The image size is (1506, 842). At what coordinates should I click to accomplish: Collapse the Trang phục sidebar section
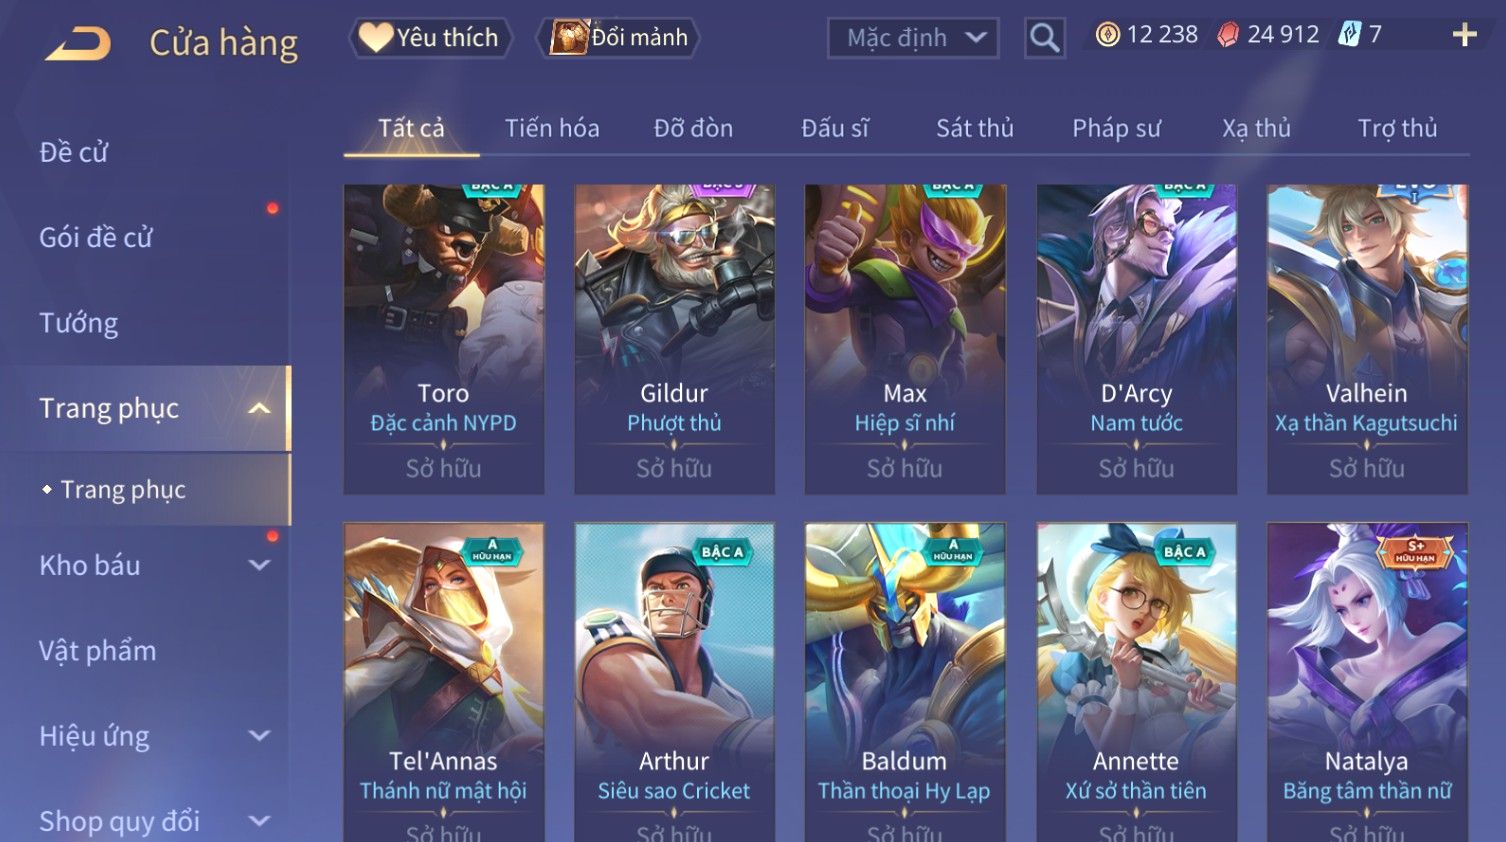coord(259,408)
